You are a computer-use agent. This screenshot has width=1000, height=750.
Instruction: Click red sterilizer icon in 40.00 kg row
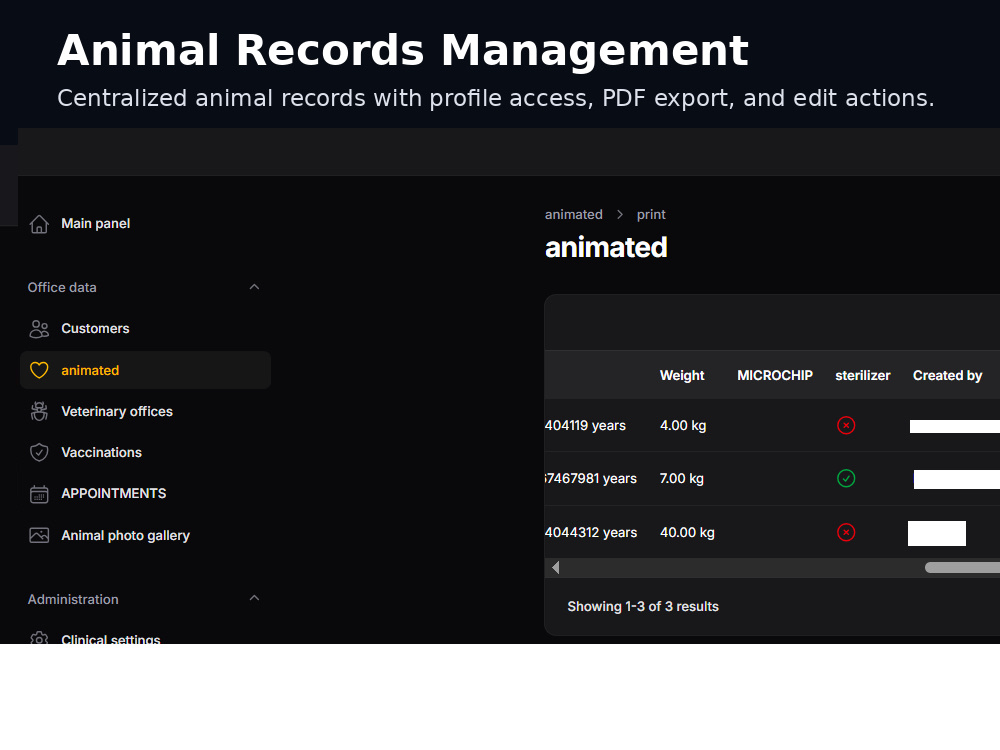[846, 533]
